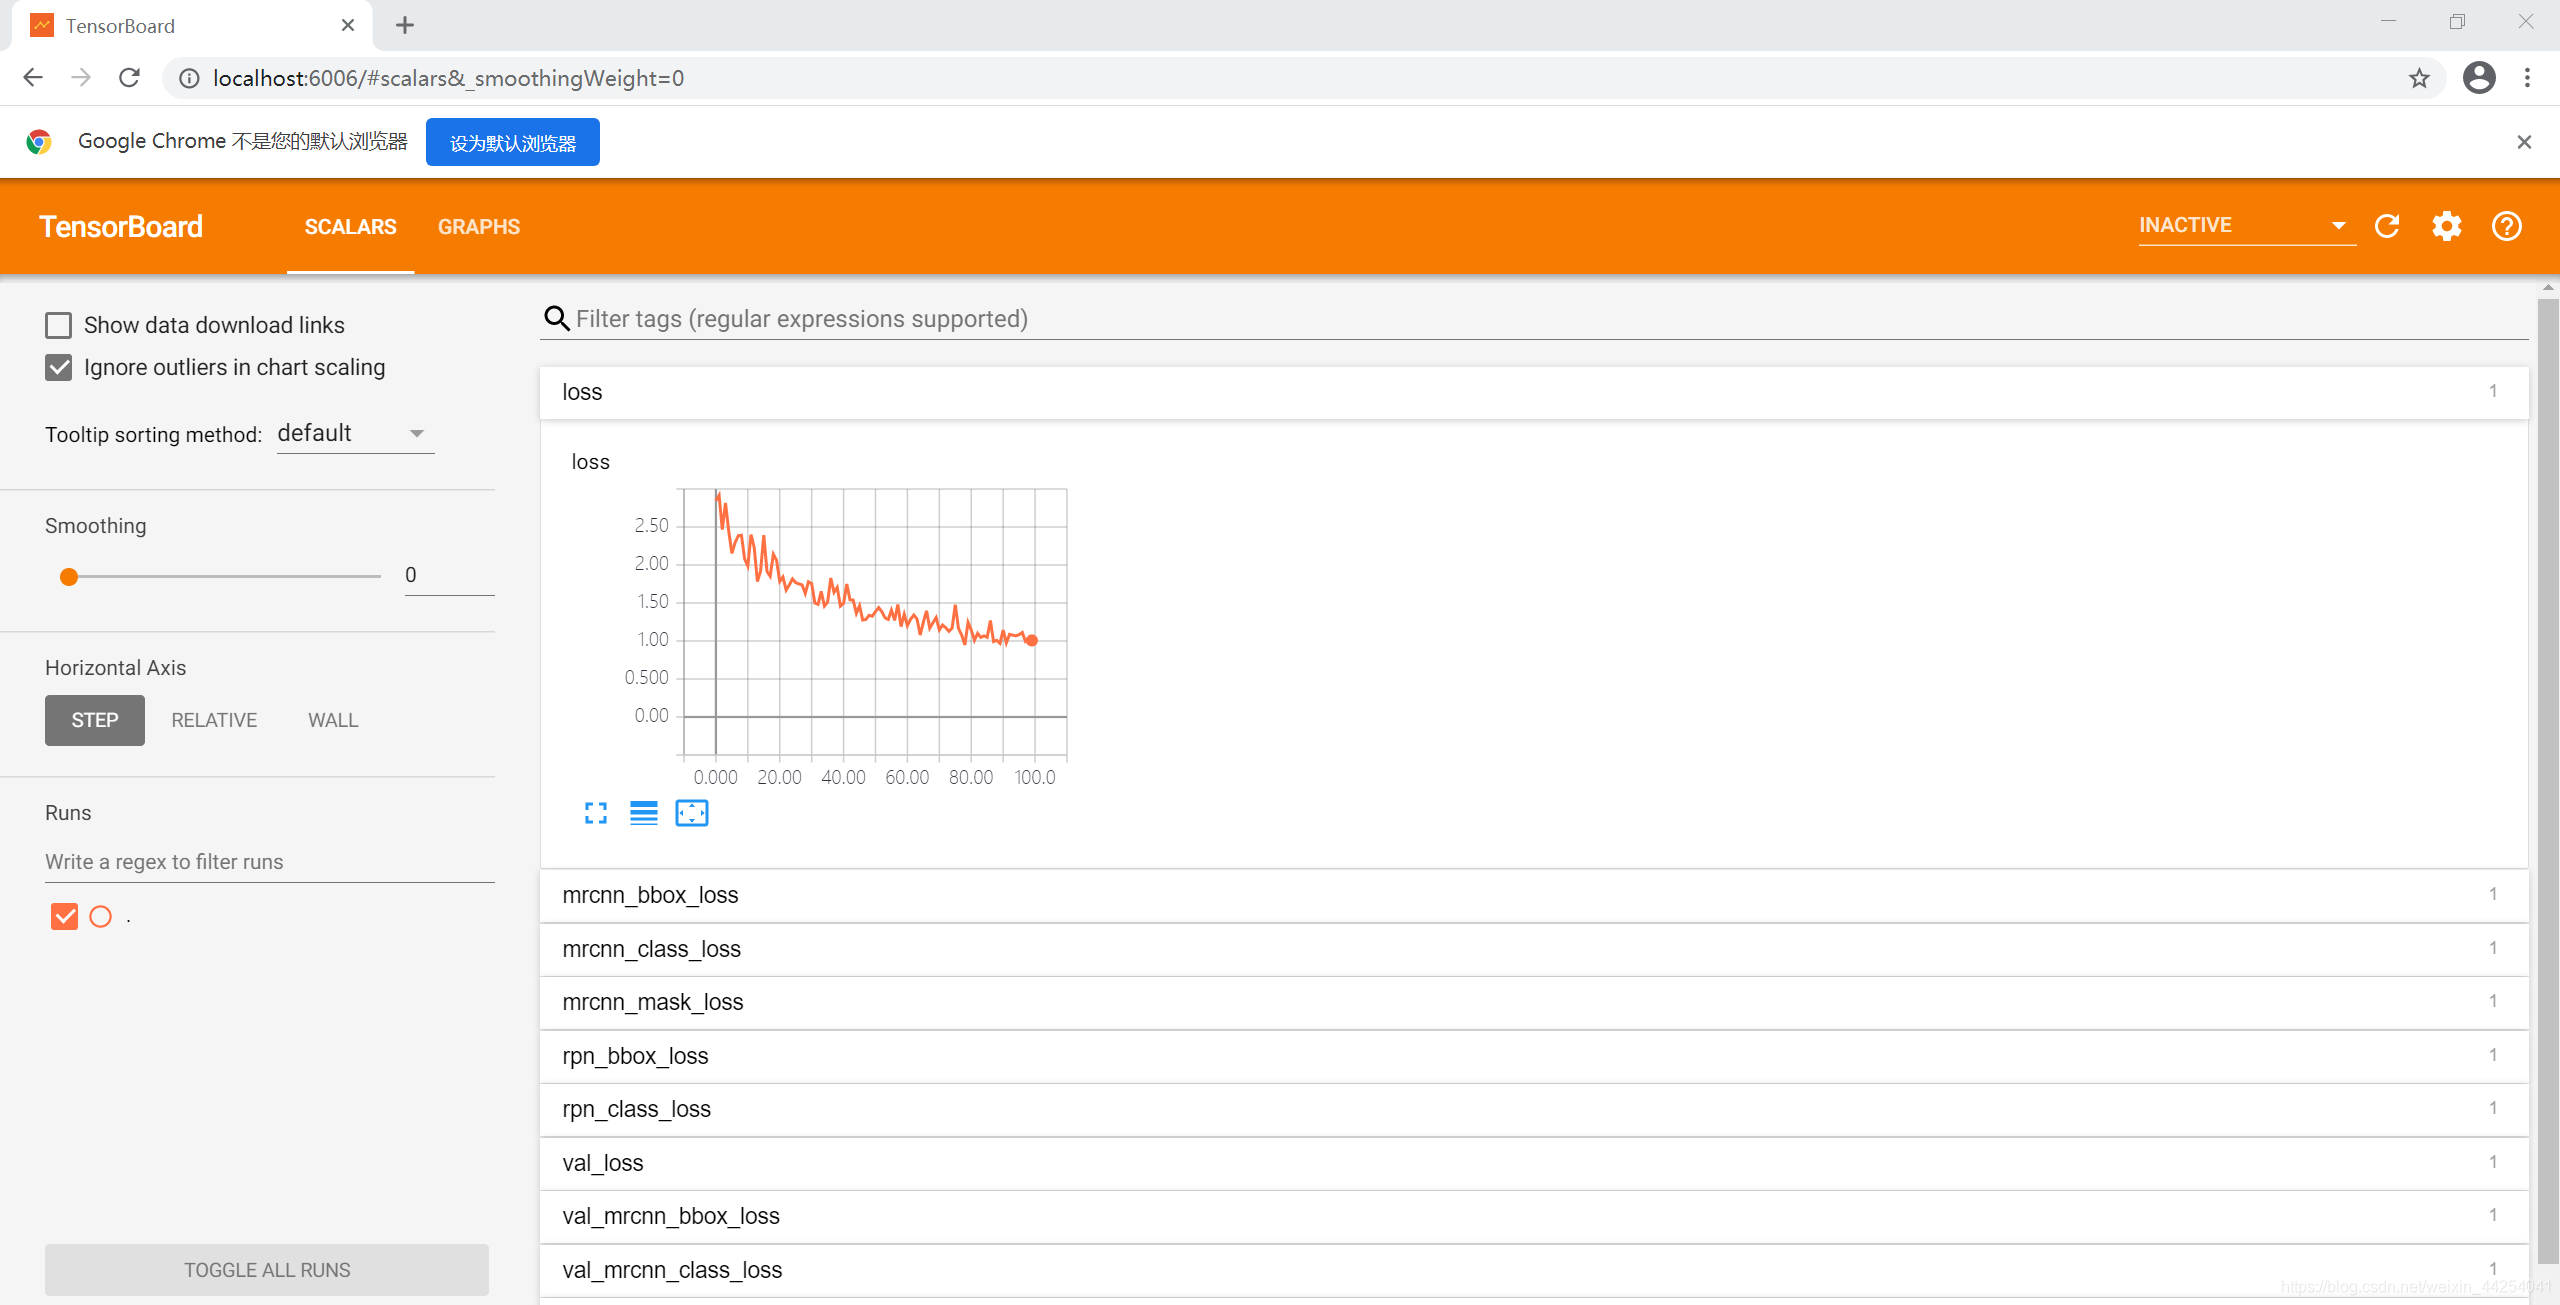Expand loss chart to full size

596,813
